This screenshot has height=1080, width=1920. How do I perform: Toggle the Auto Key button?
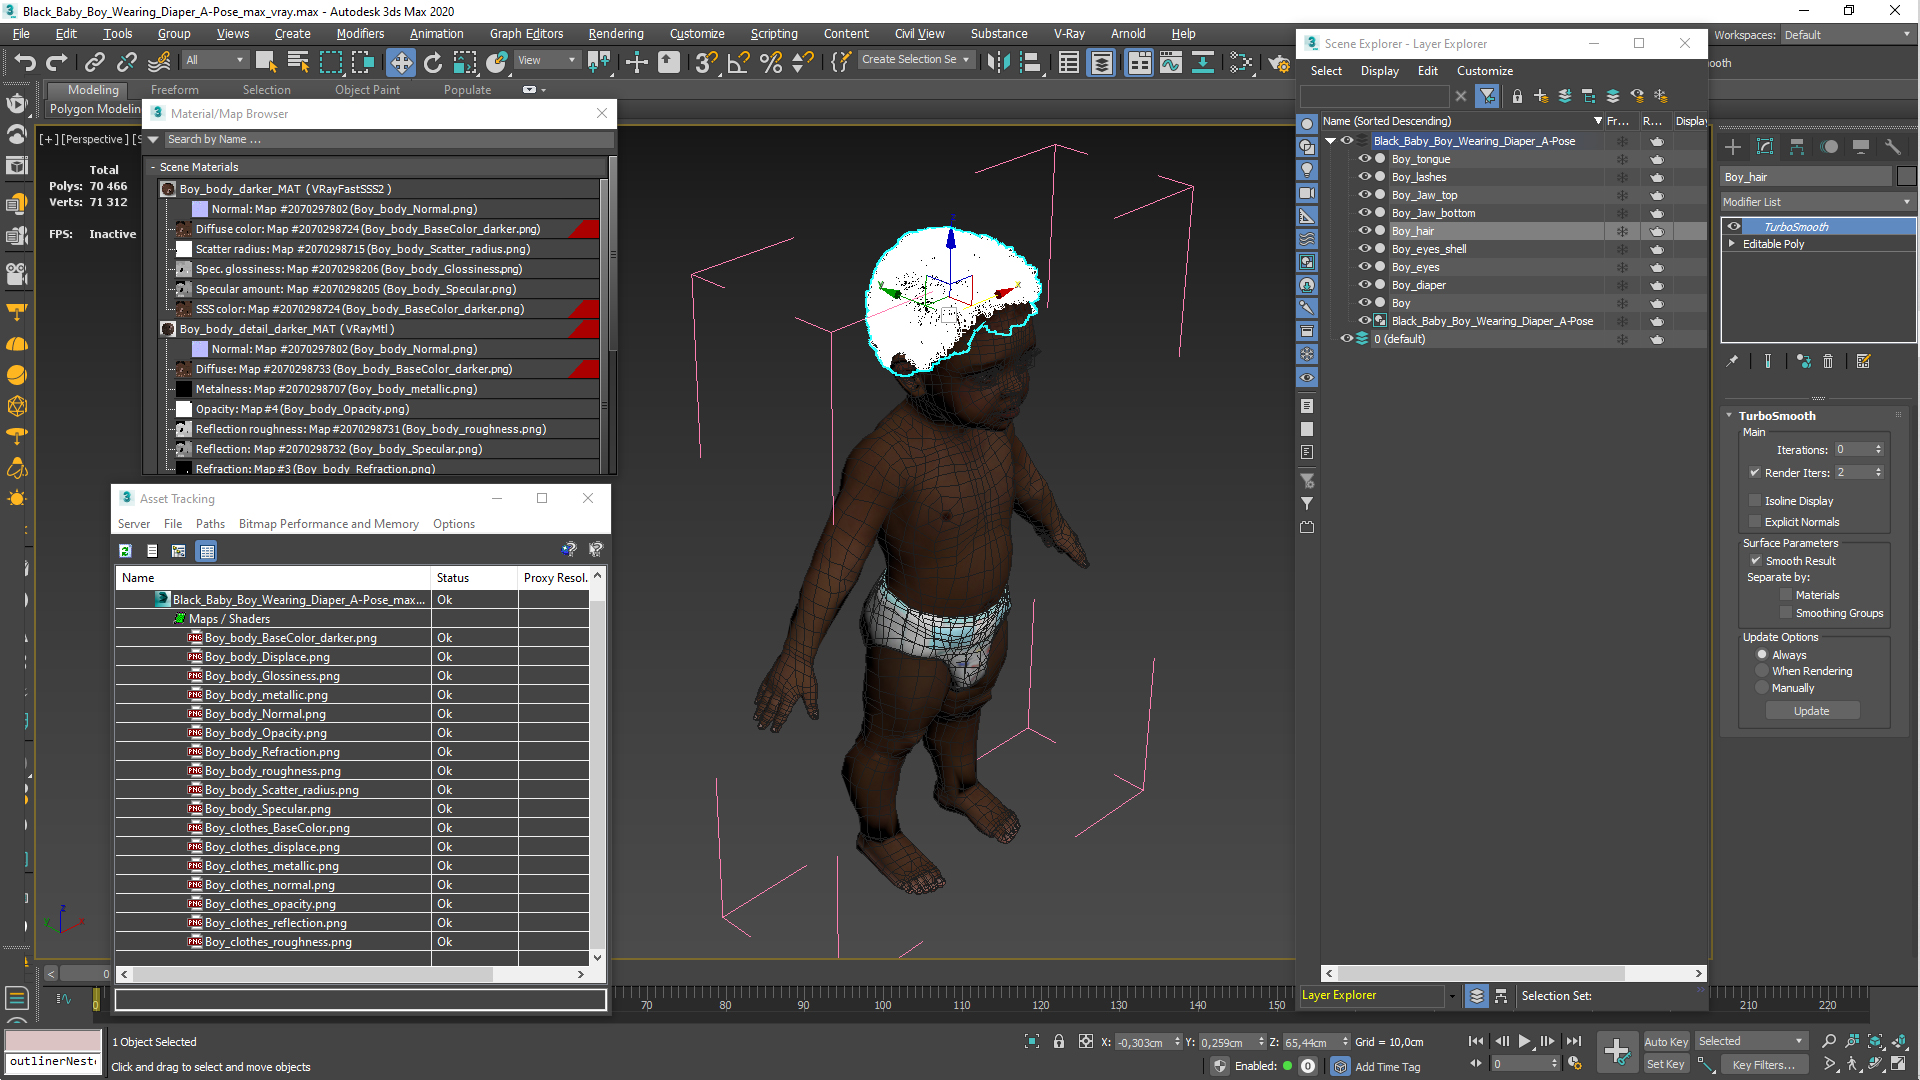coord(1665,1042)
